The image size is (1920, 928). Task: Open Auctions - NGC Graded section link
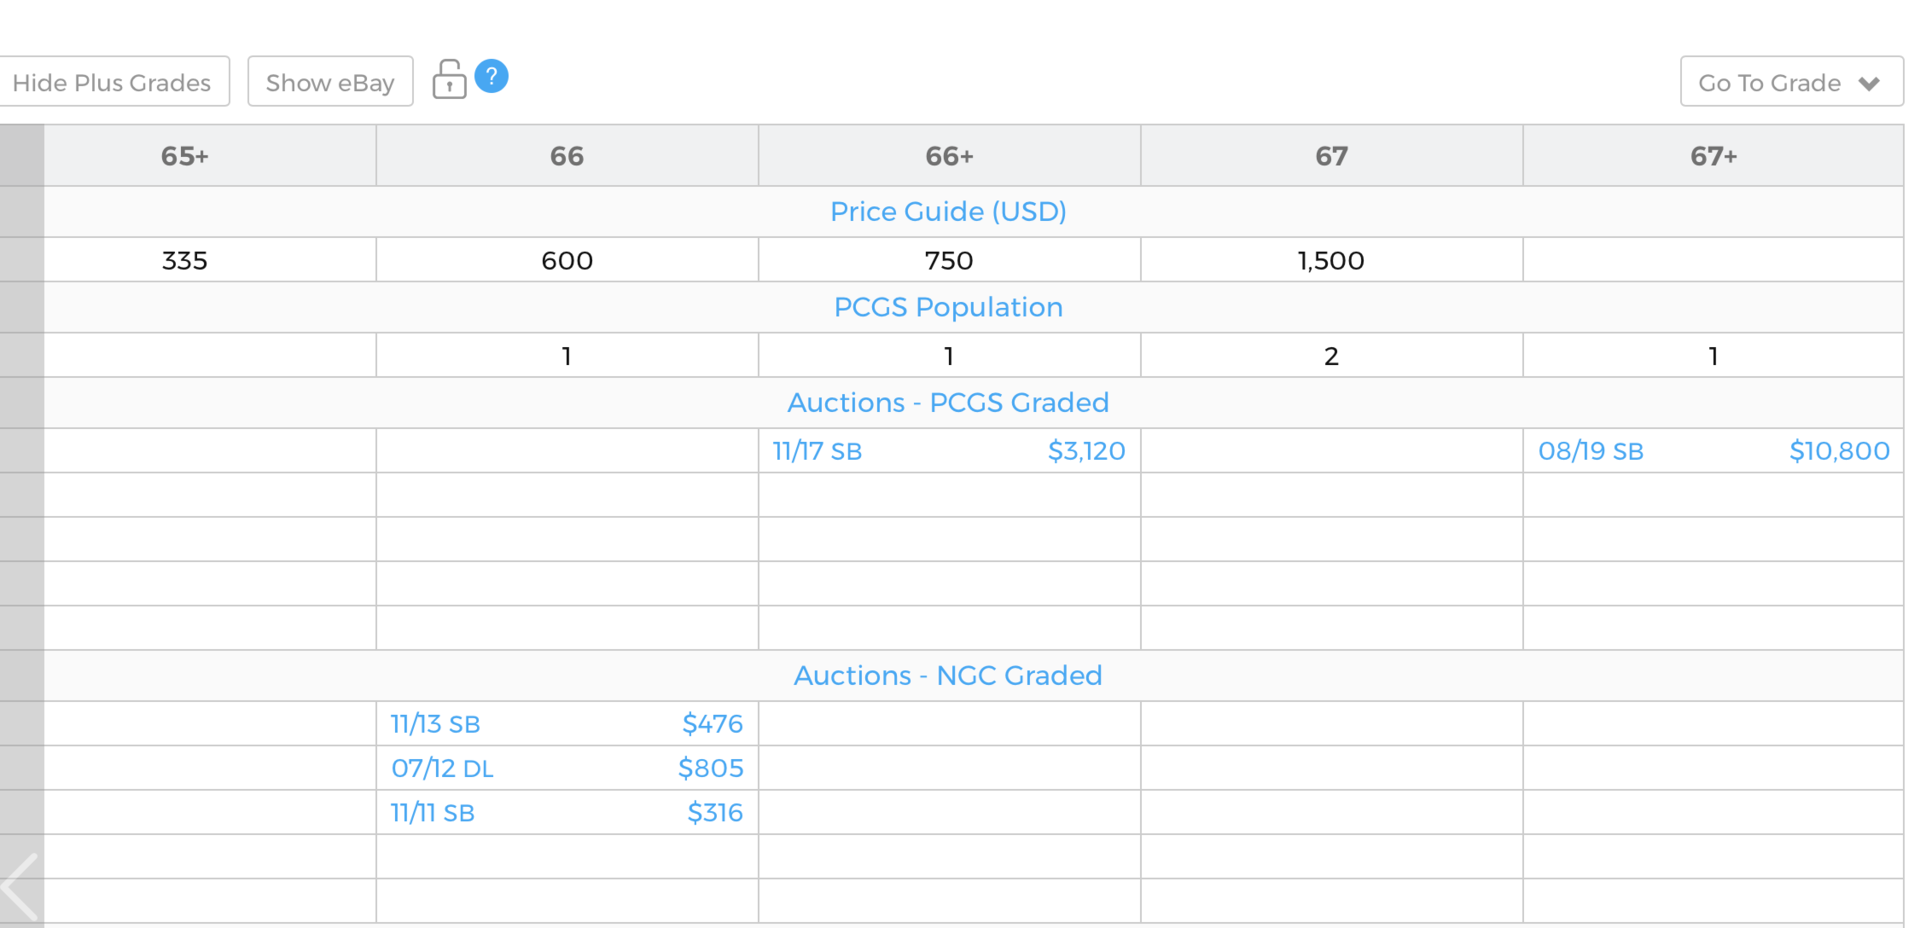[948, 675]
